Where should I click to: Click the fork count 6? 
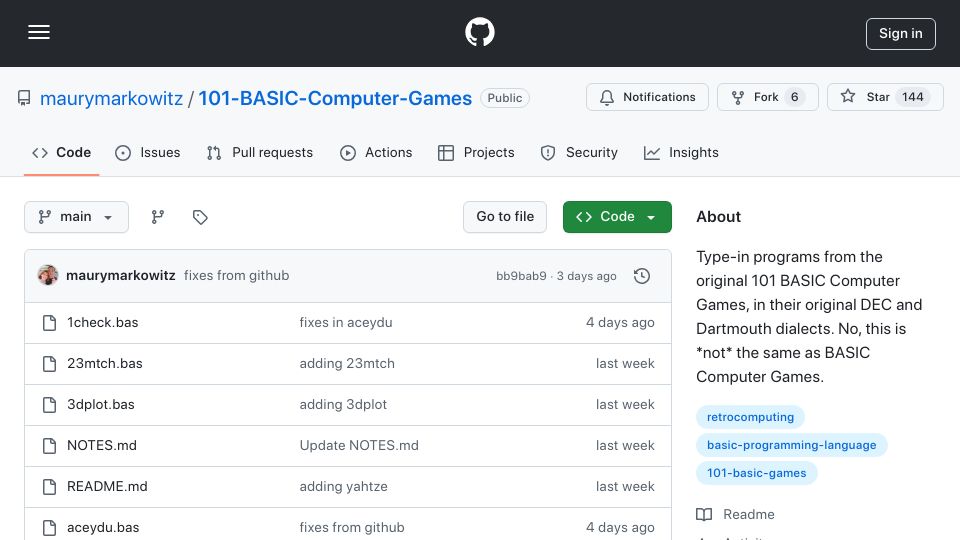(x=794, y=97)
